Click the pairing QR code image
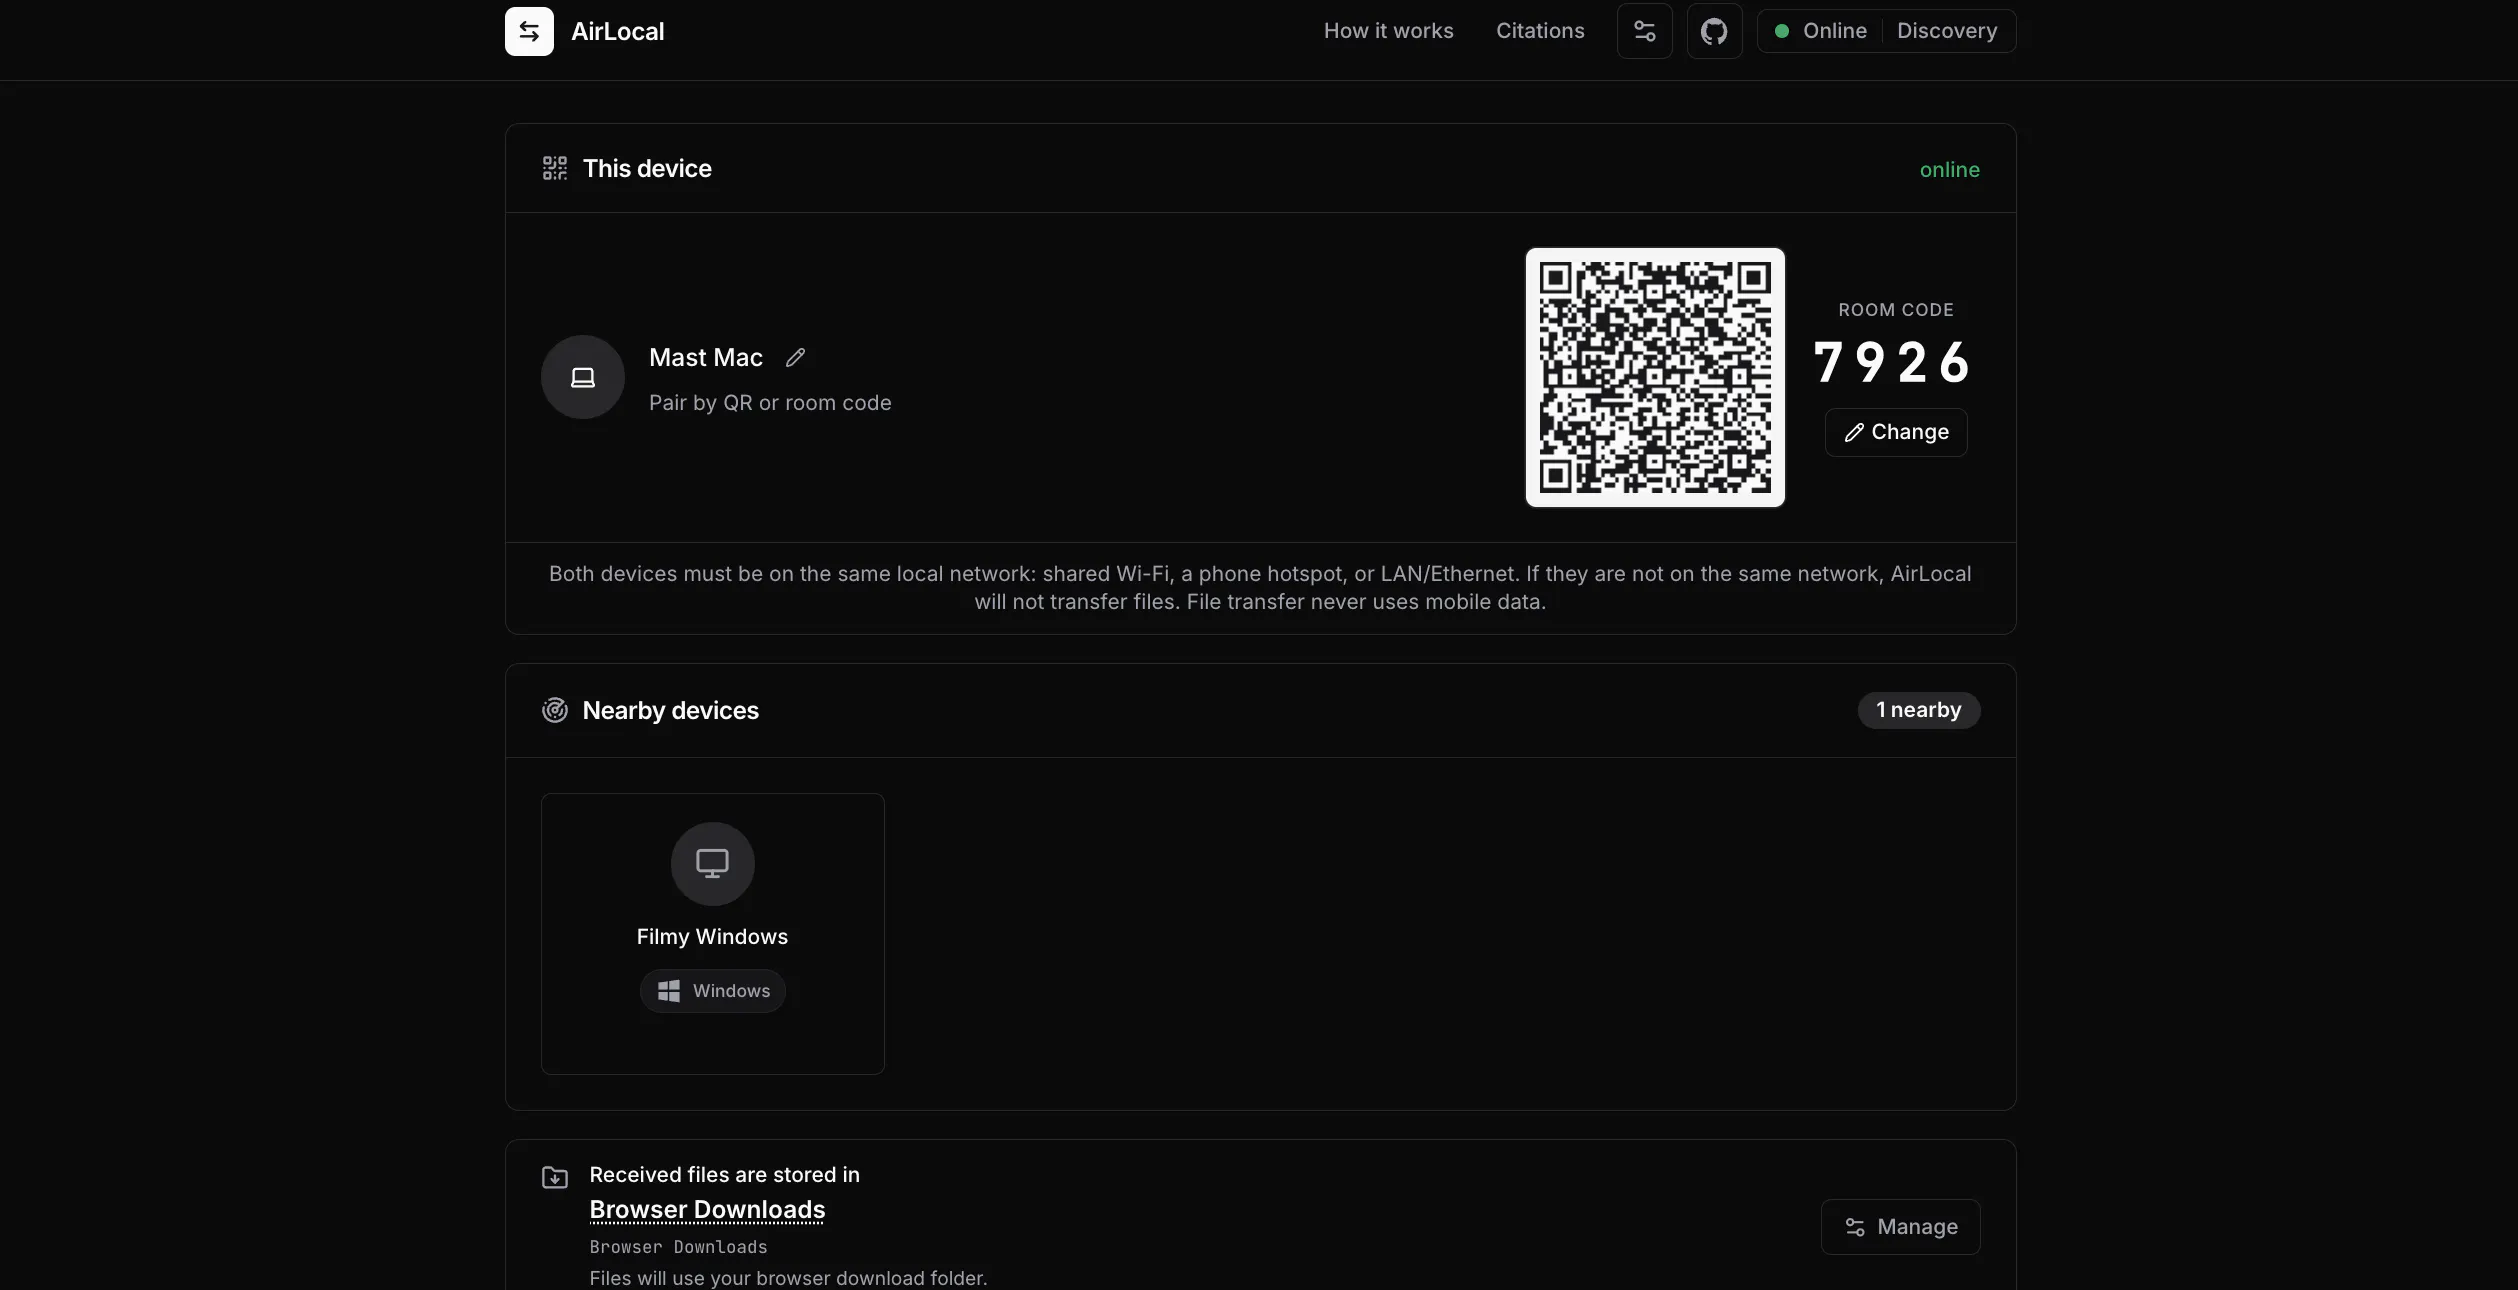This screenshot has width=2518, height=1290. [1655, 377]
